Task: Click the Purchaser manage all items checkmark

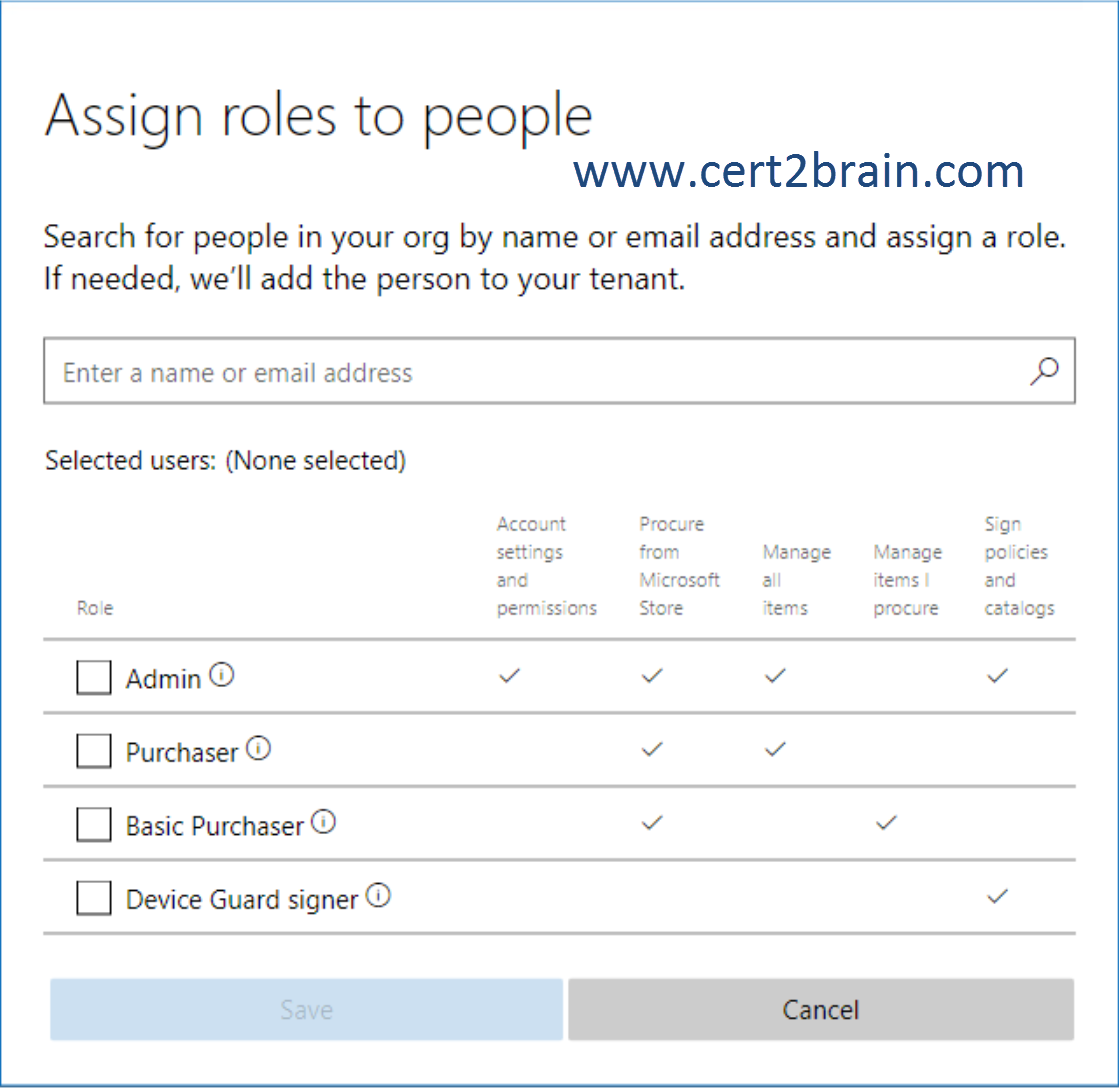Action: [x=775, y=749]
